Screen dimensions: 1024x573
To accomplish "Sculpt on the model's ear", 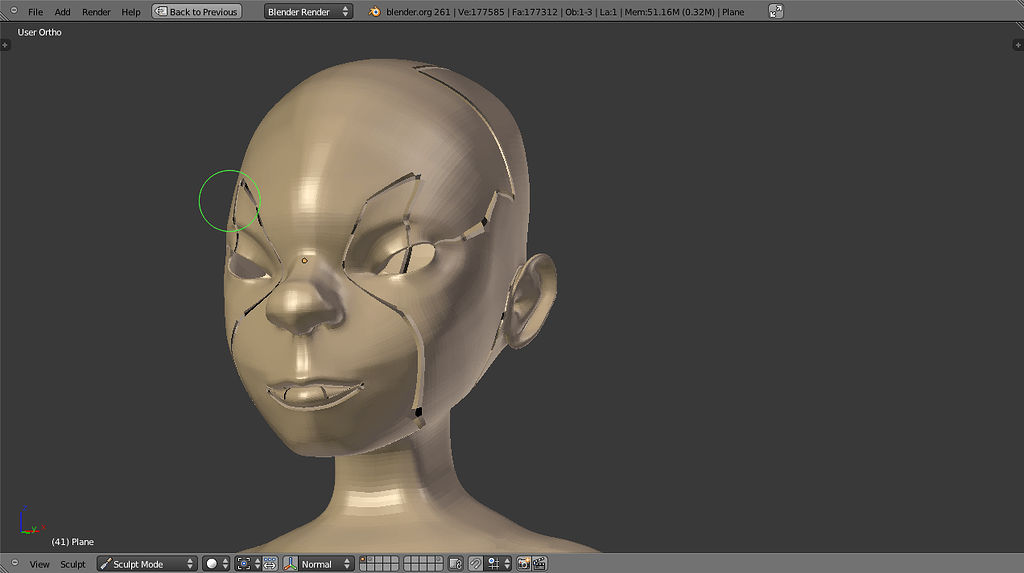I will point(532,299).
